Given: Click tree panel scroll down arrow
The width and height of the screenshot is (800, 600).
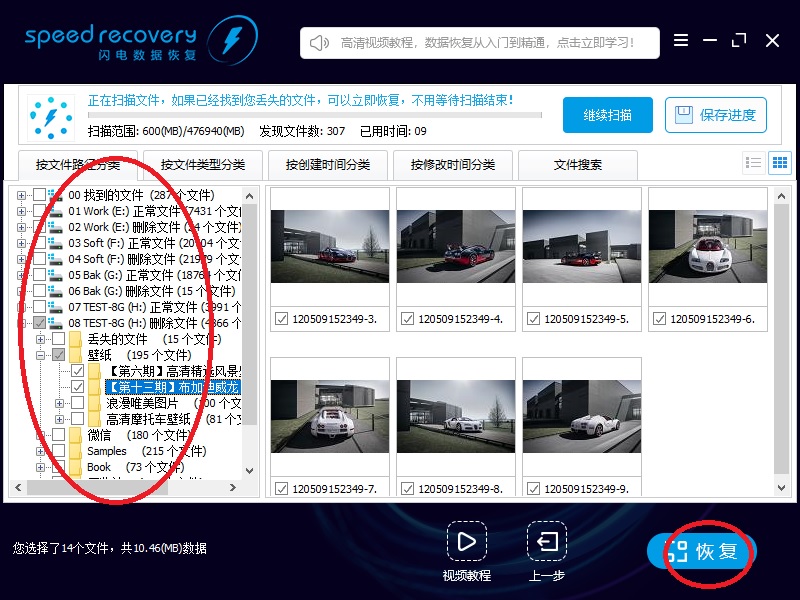Looking at the screenshot, I should point(249,470).
